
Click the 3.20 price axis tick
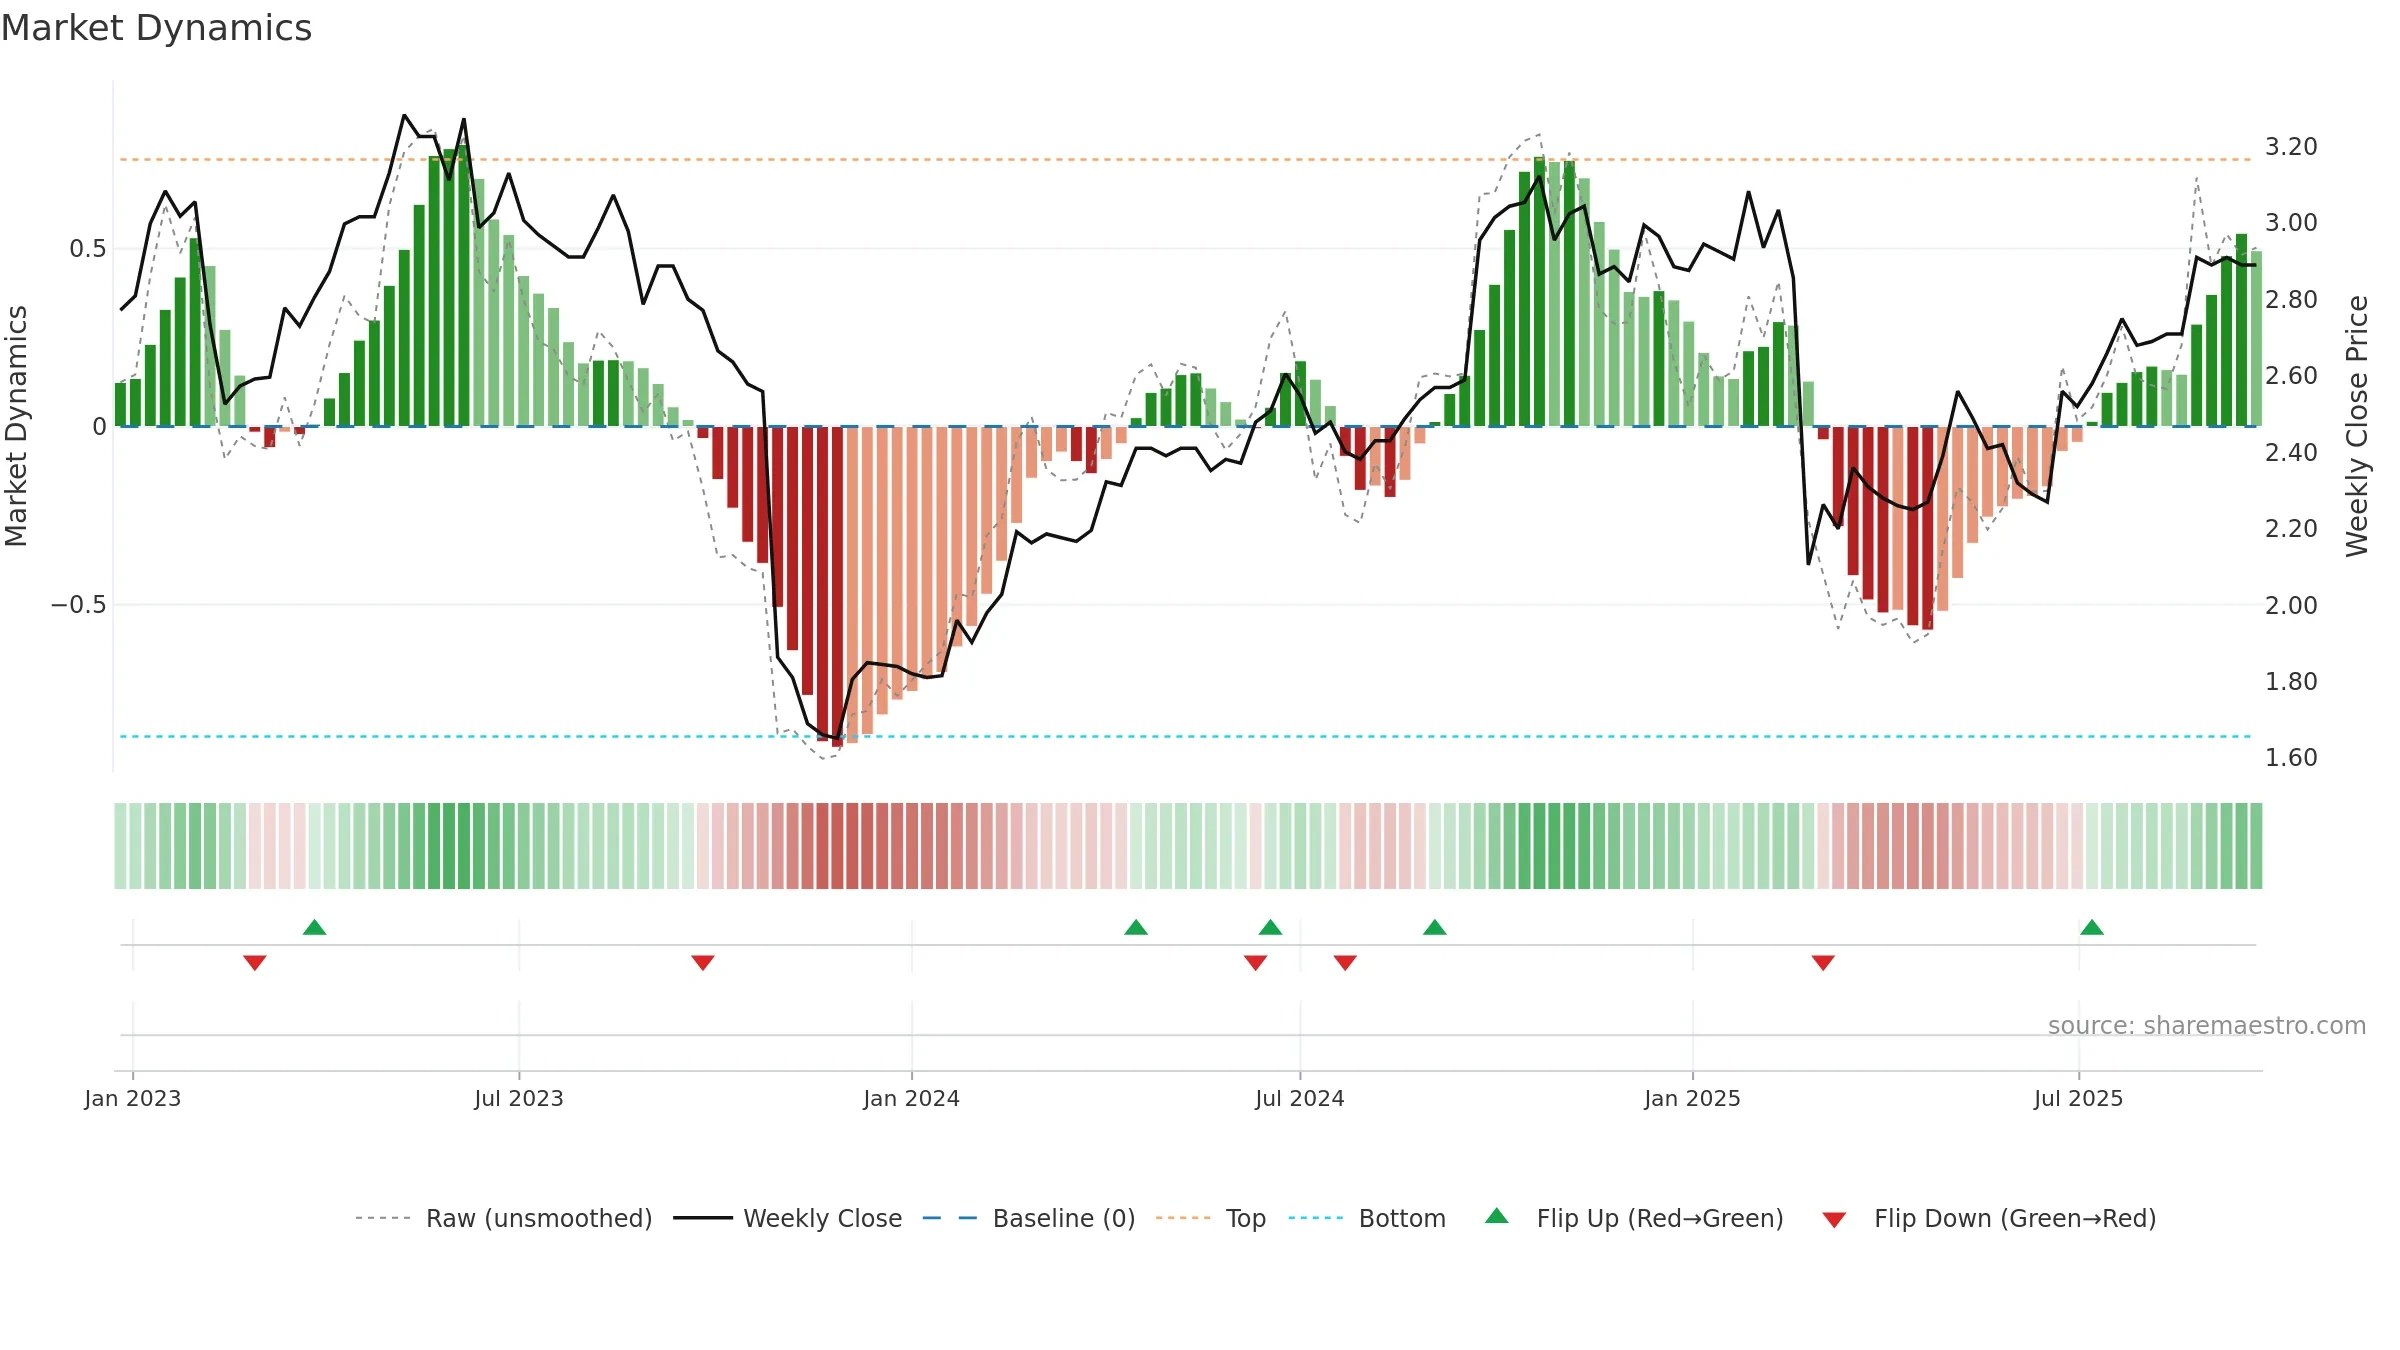click(2291, 147)
